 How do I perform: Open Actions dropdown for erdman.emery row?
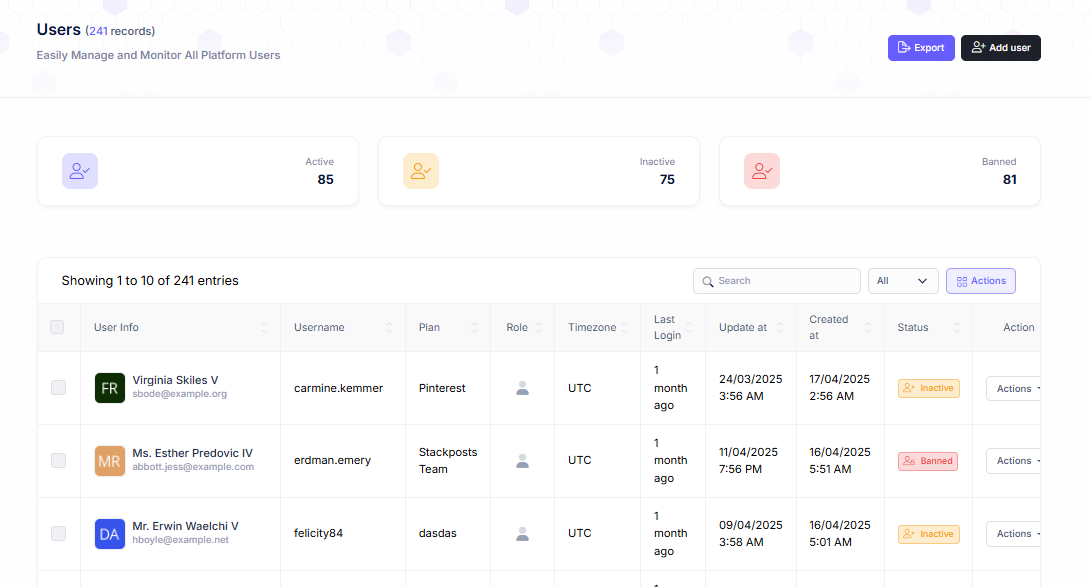(1014, 461)
